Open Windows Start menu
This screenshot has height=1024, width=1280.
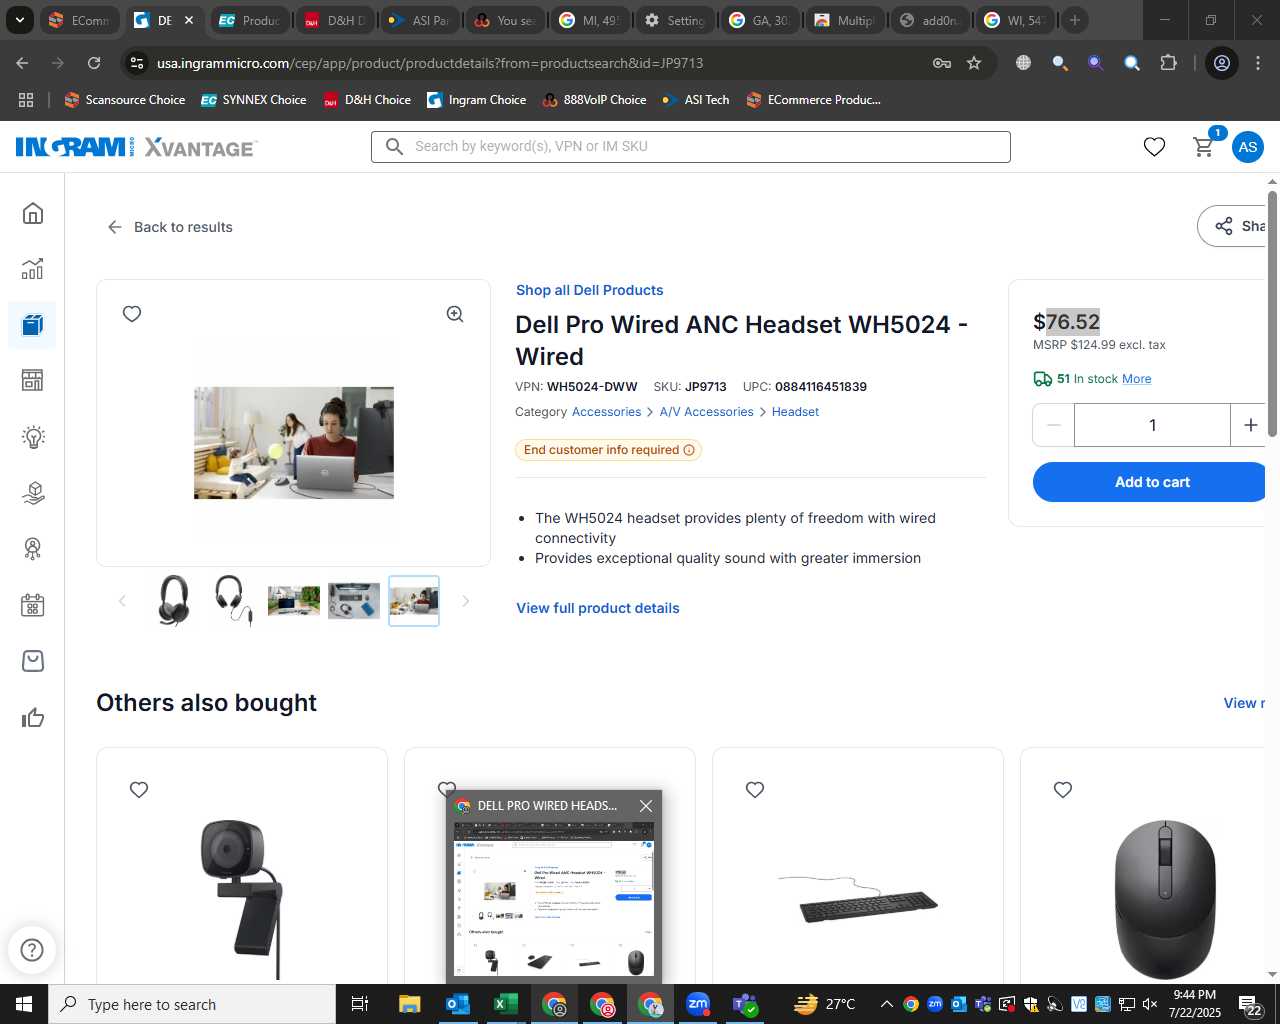tap(24, 1004)
